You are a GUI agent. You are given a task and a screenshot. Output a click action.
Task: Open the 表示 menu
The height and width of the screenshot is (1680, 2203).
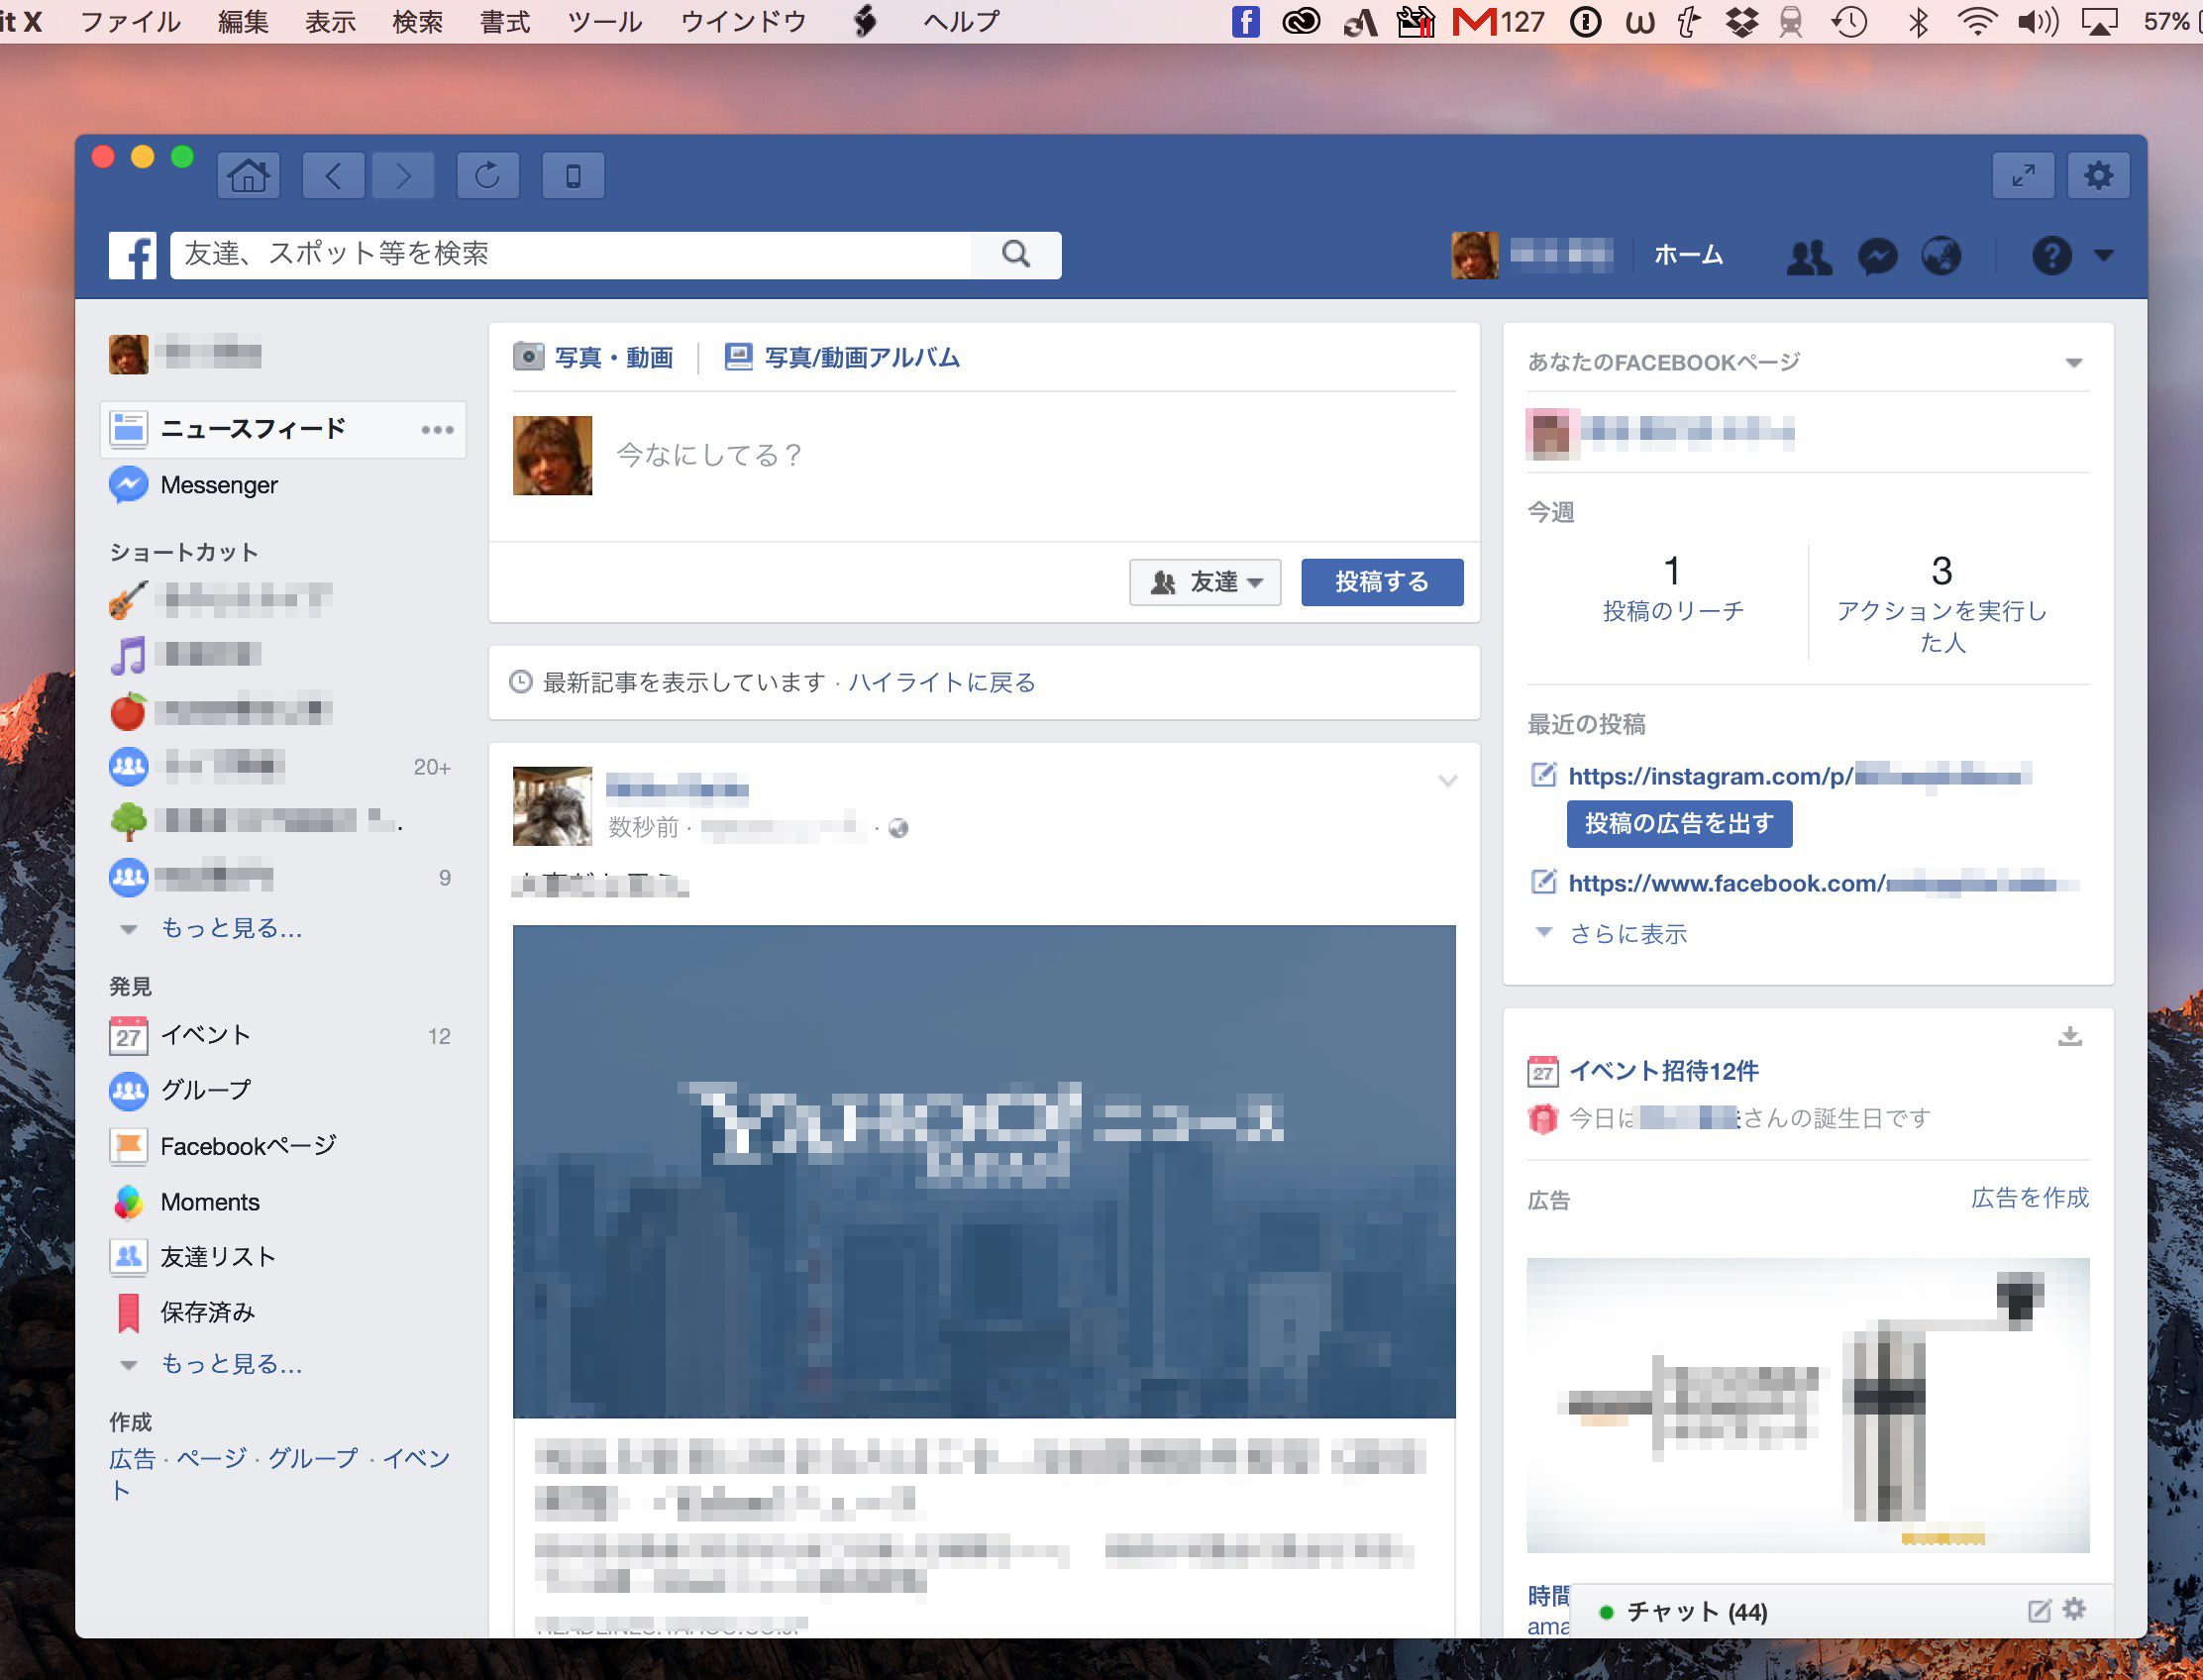coord(330,21)
